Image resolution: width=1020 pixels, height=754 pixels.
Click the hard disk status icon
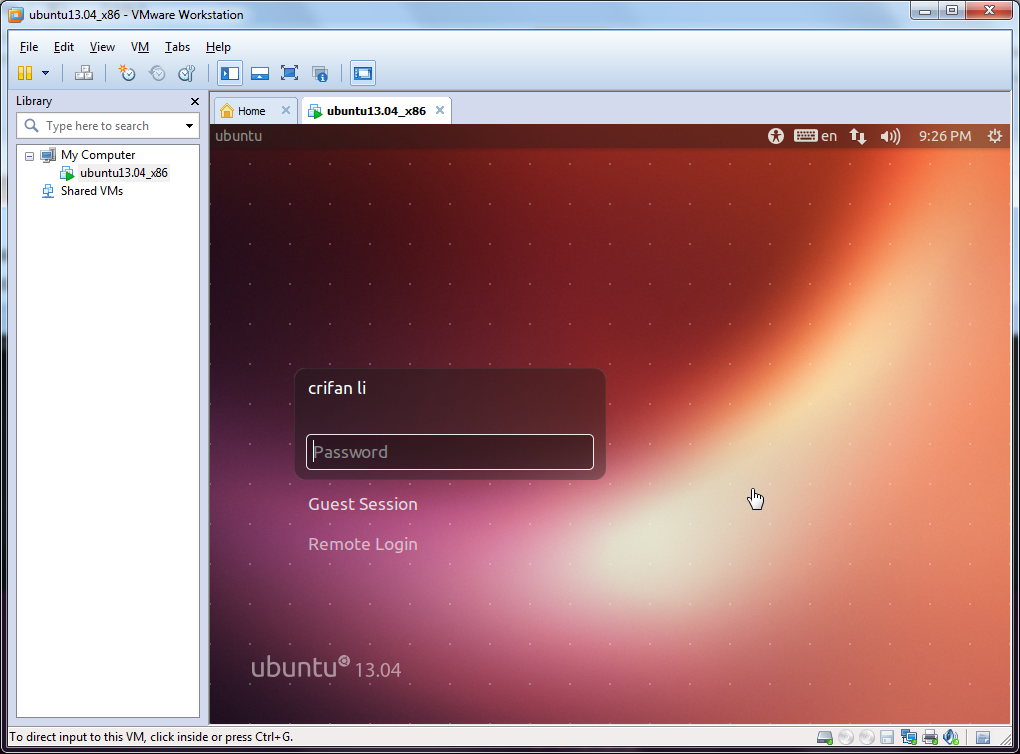click(x=825, y=737)
